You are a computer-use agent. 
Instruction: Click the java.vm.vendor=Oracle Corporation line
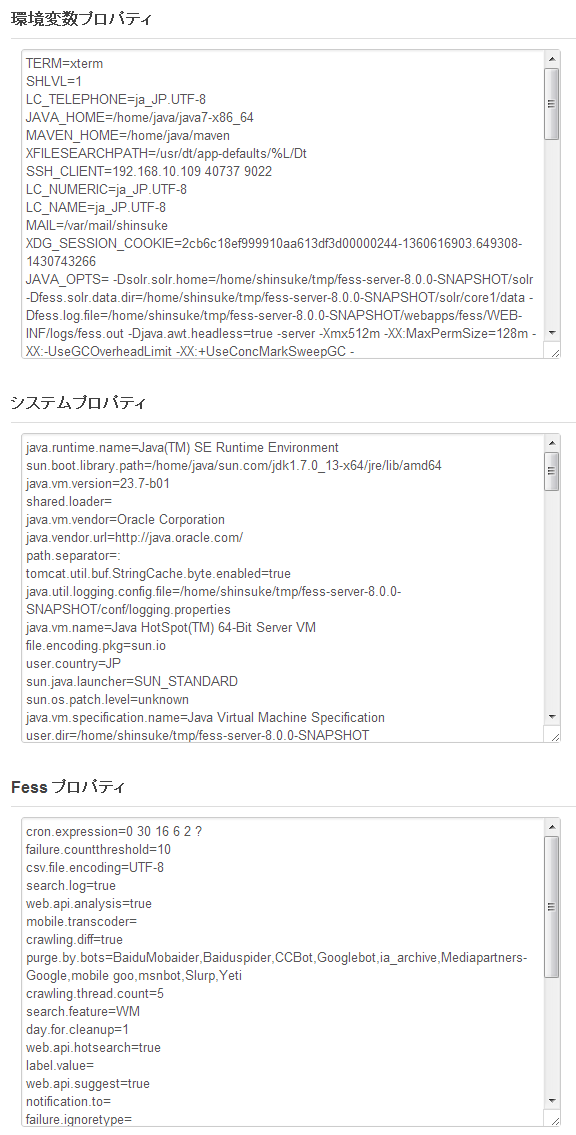(x=125, y=520)
